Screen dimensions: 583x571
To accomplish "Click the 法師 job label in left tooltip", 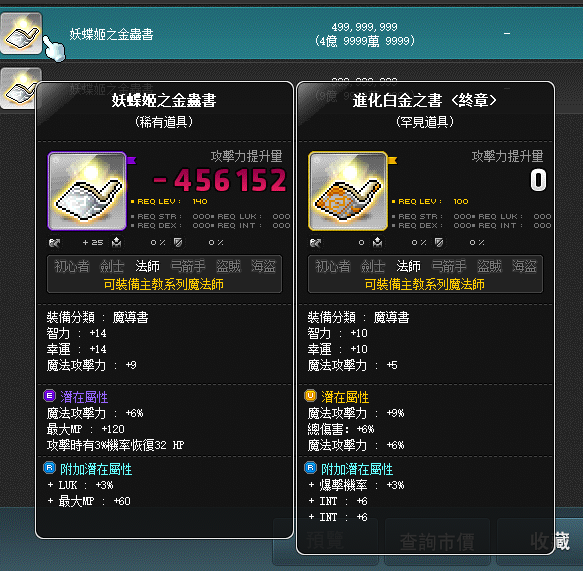I will coord(147,267).
